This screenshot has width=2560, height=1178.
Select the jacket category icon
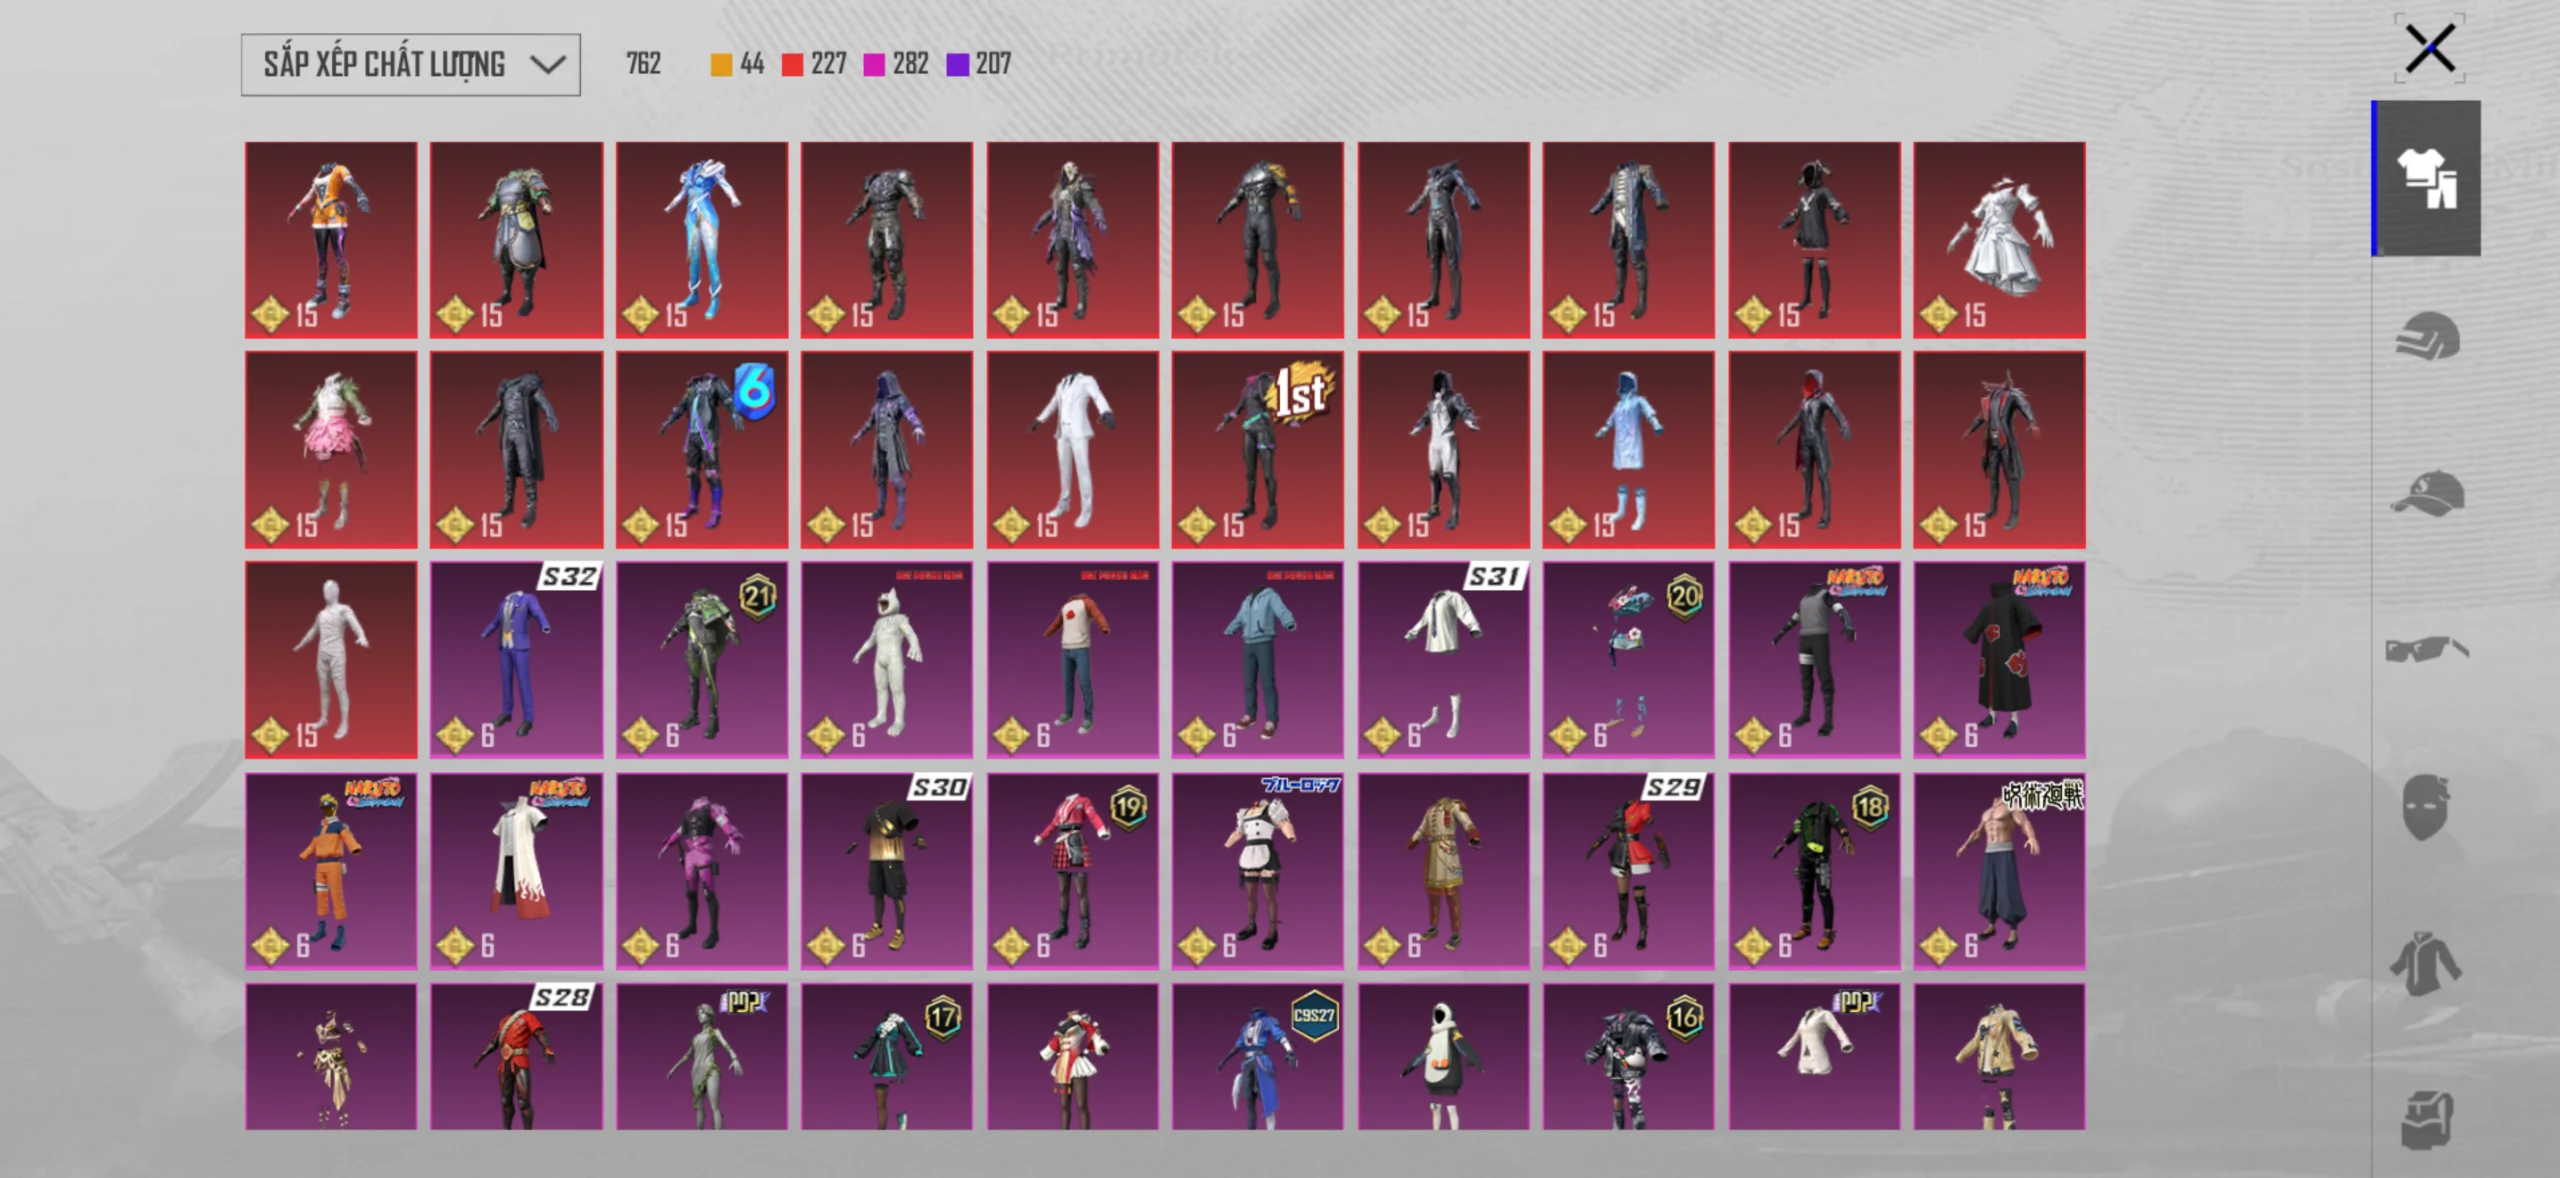tap(2426, 963)
